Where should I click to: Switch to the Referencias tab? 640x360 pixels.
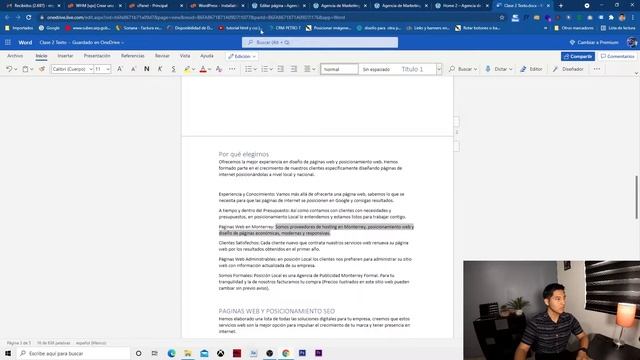[x=133, y=56]
